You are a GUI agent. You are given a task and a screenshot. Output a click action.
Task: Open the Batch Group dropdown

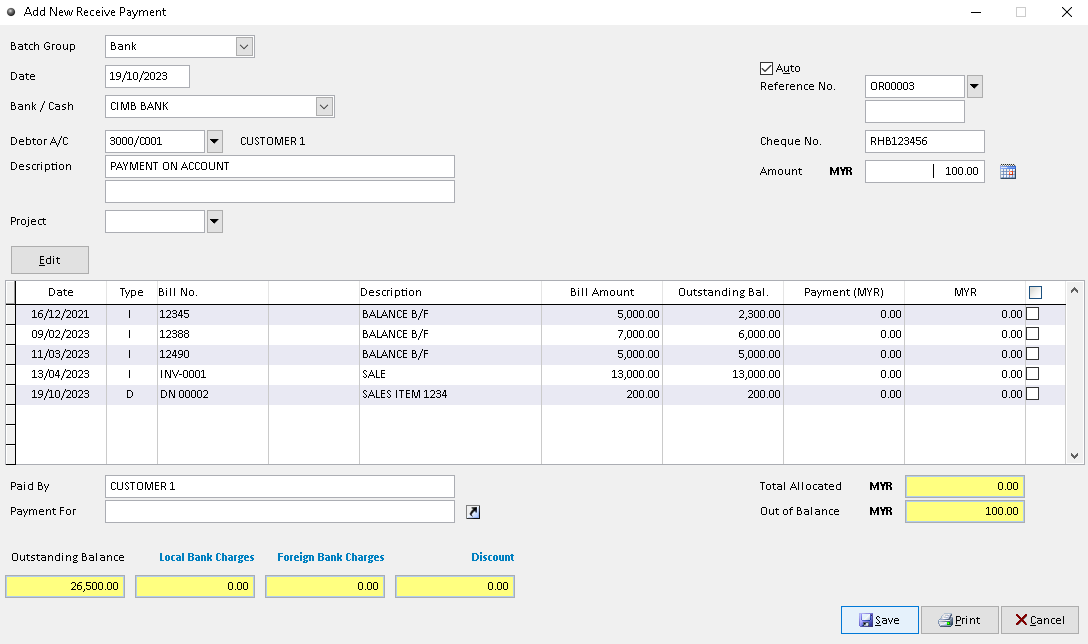243,46
